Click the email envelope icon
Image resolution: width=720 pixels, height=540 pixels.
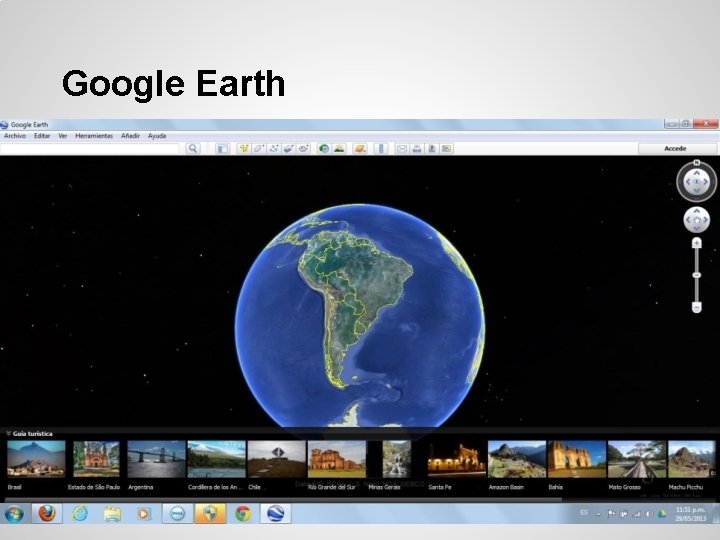(402, 149)
